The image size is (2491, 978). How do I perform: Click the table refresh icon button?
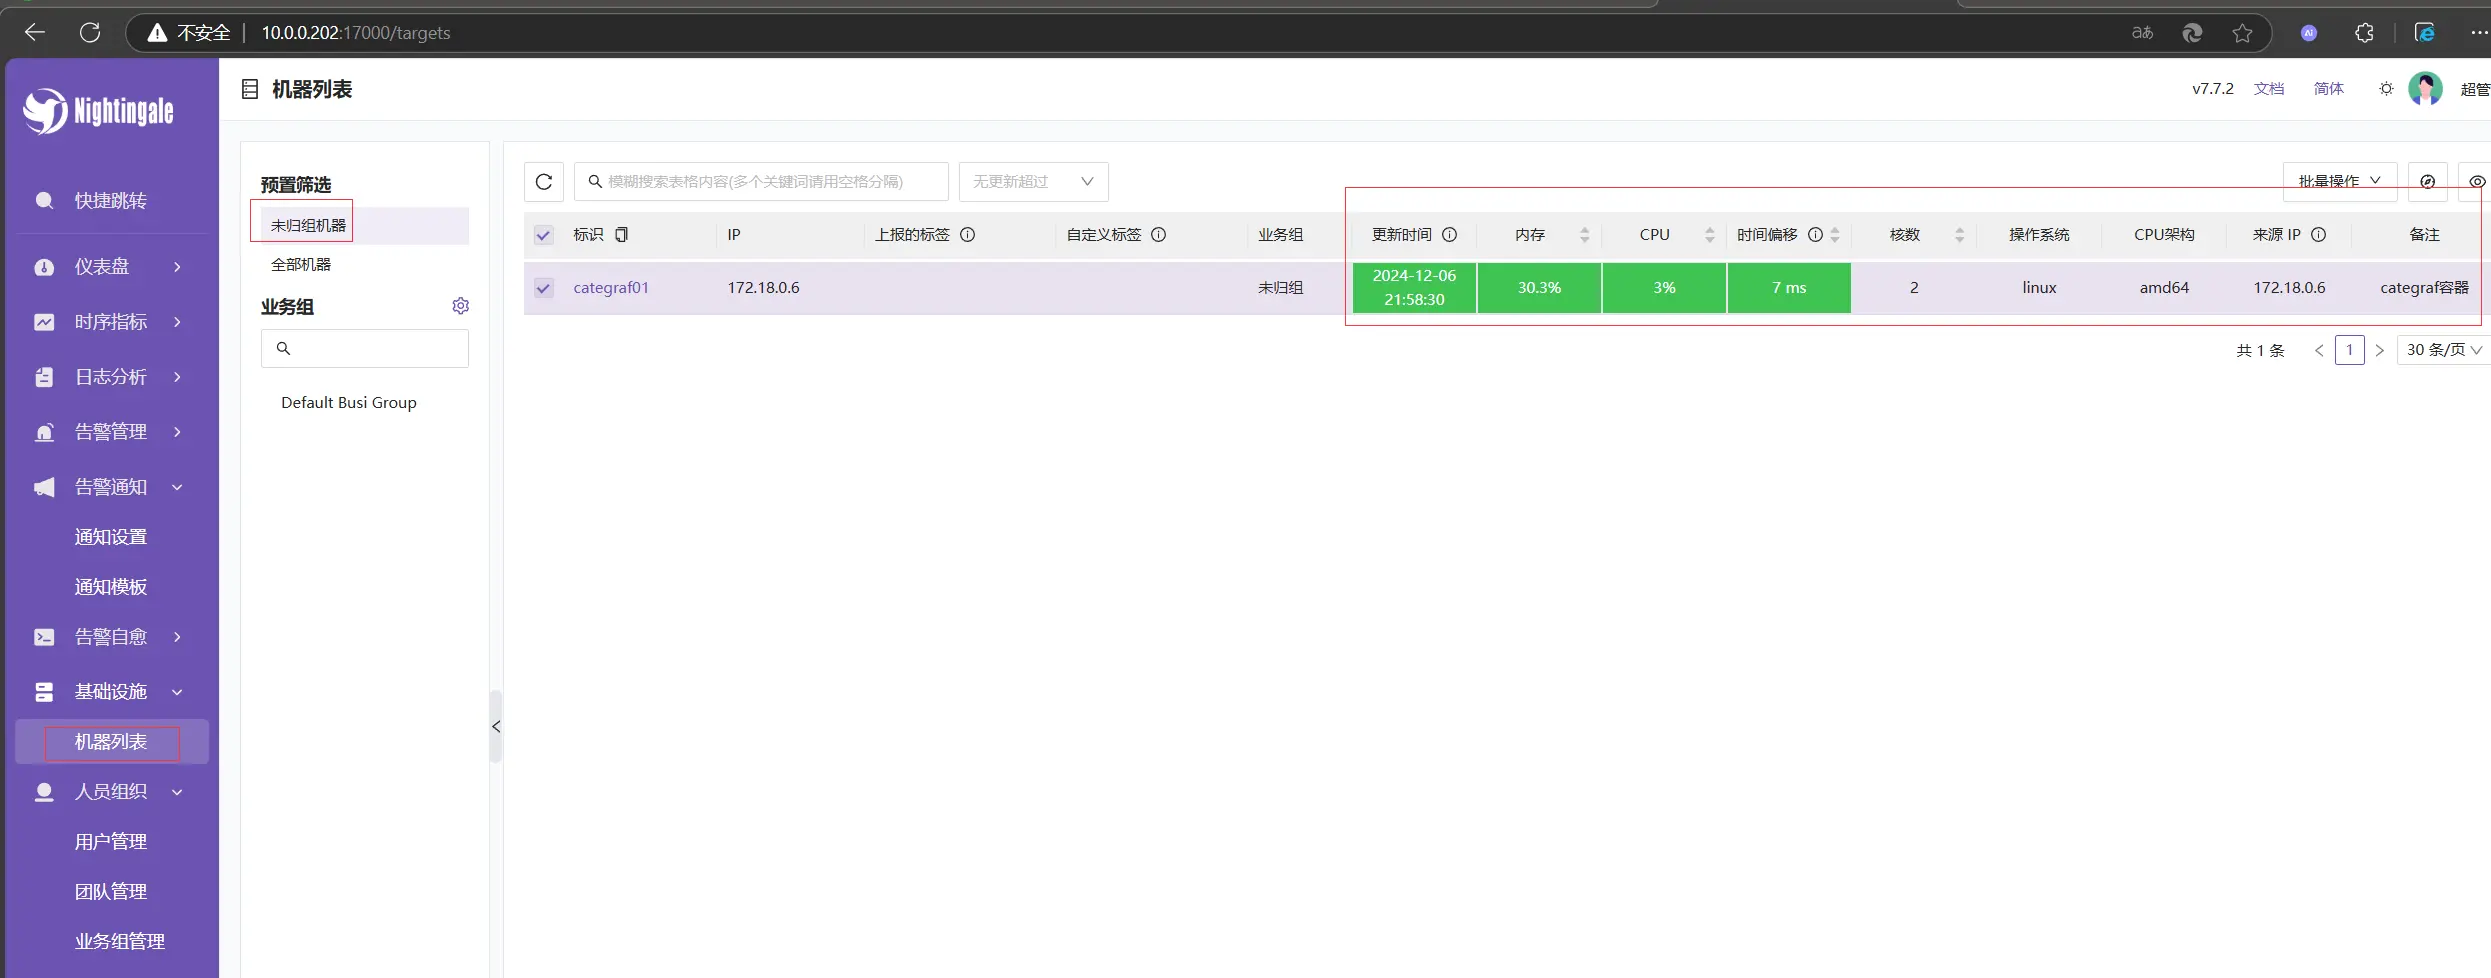click(544, 182)
